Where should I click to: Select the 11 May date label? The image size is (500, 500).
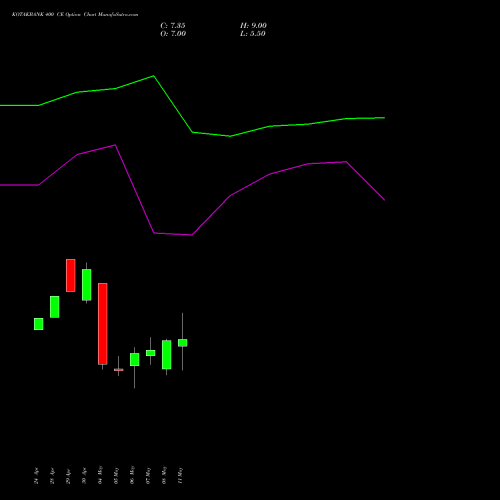point(180,475)
